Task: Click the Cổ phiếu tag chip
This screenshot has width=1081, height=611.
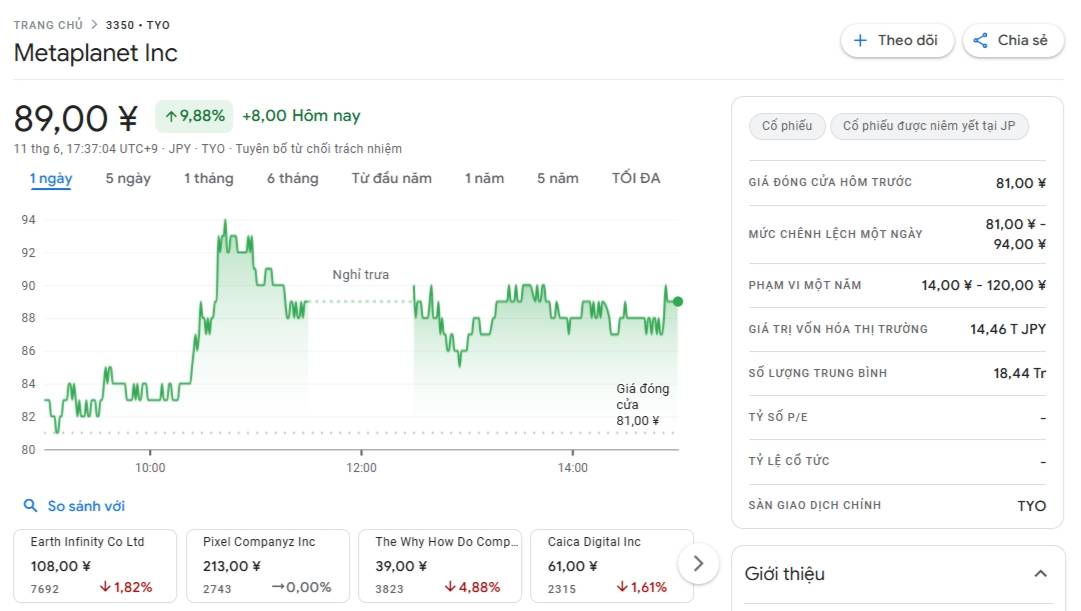Action: [787, 126]
